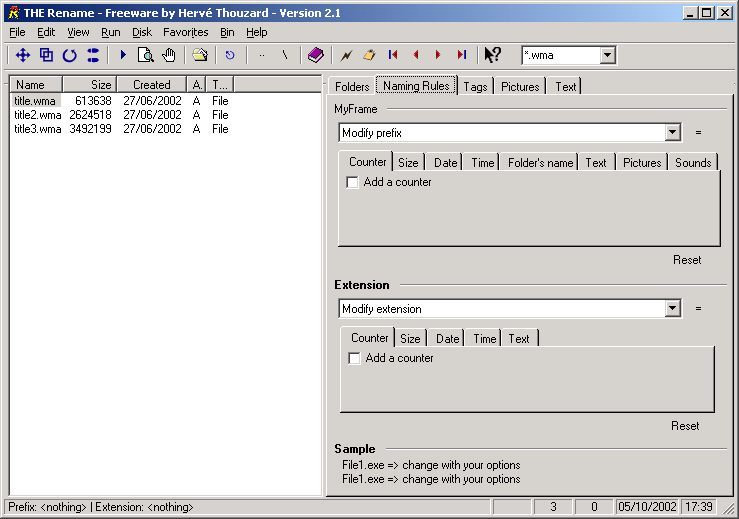This screenshot has height=519, width=739.
Task: Open the *.wma file filter dropdown
Action: [608, 55]
